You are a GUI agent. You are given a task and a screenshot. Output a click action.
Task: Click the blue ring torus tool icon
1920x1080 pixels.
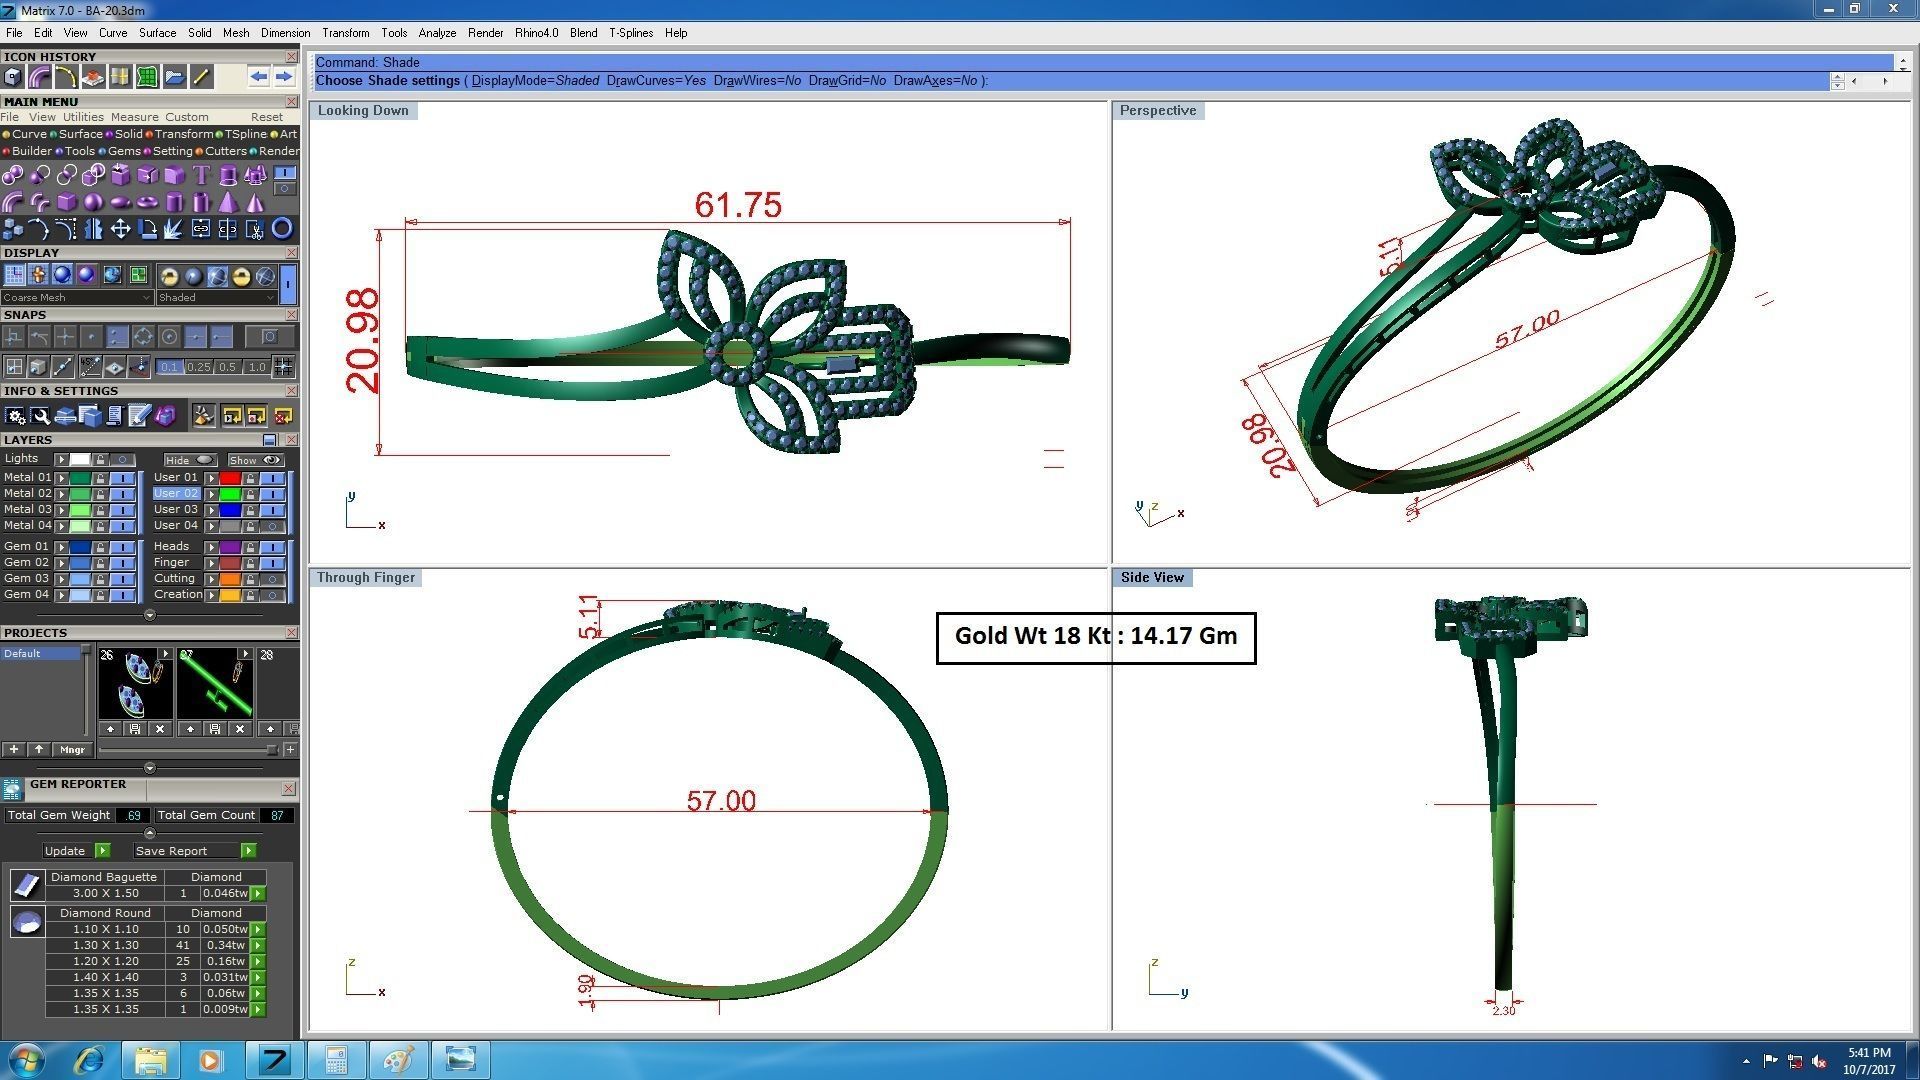pyautogui.click(x=282, y=229)
